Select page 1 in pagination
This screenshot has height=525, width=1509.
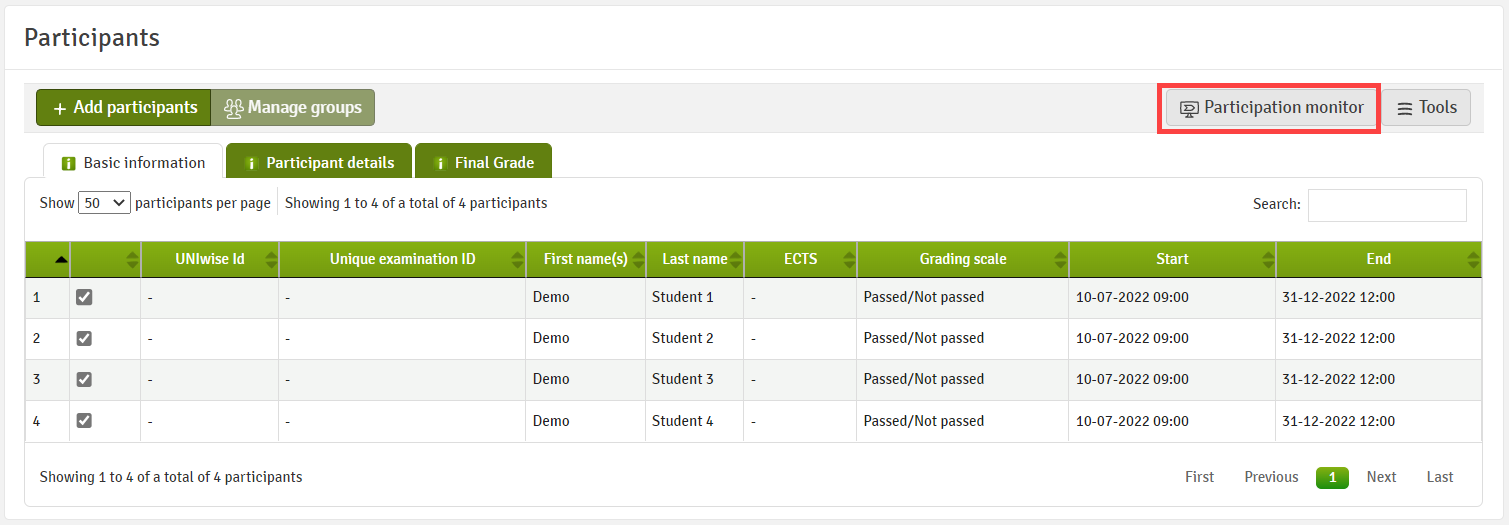[x=1332, y=477]
